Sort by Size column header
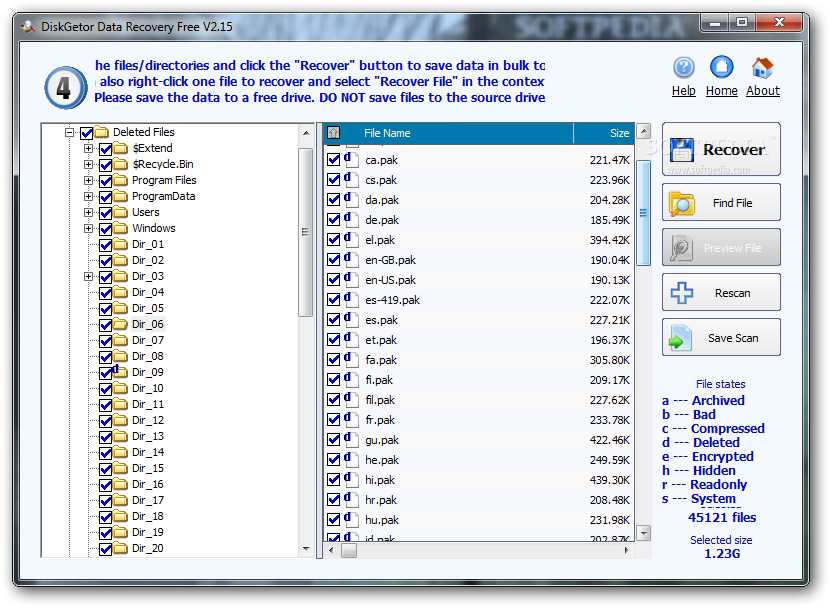 click(x=604, y=133)
